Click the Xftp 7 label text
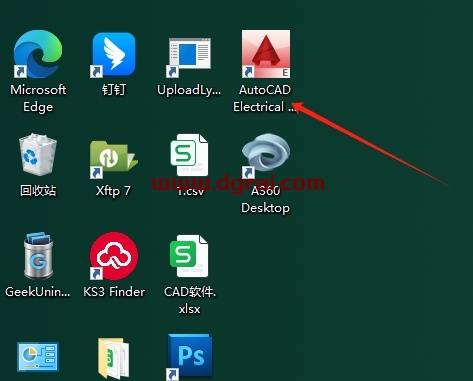This screenshot has height=381, width=473. coord(113,191)
